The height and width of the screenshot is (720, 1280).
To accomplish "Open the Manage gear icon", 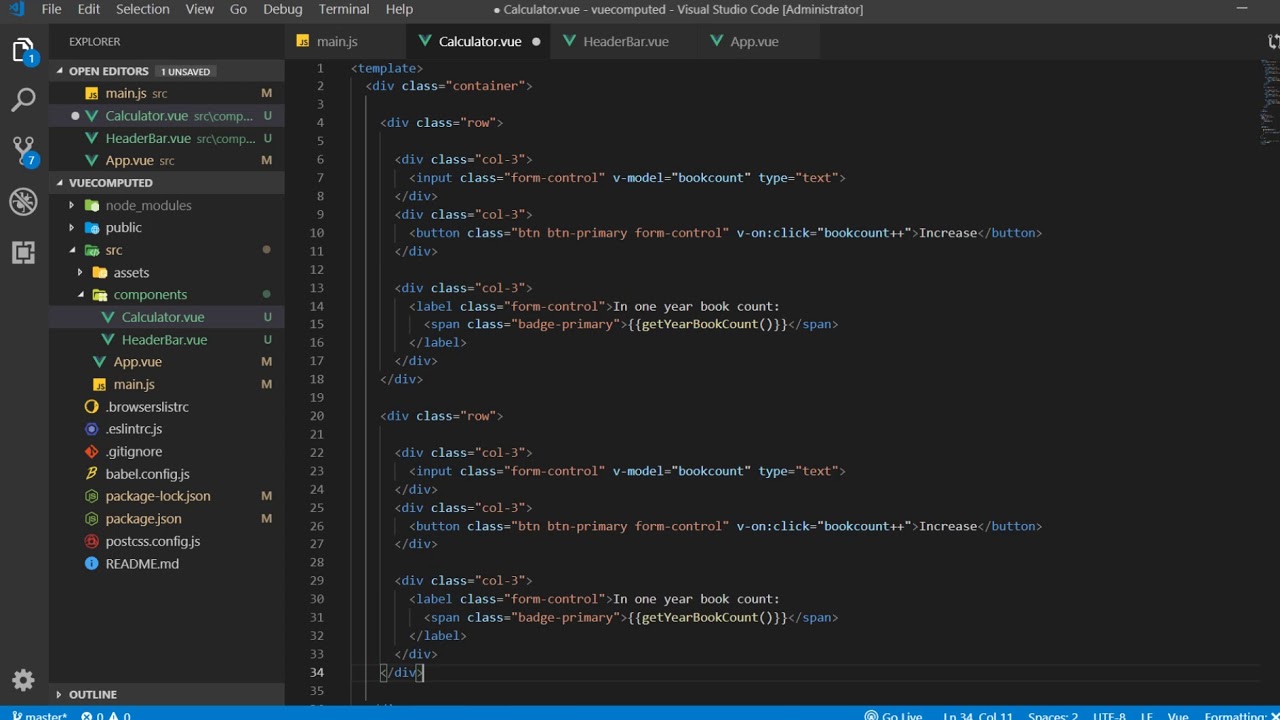I will [23, 680].
